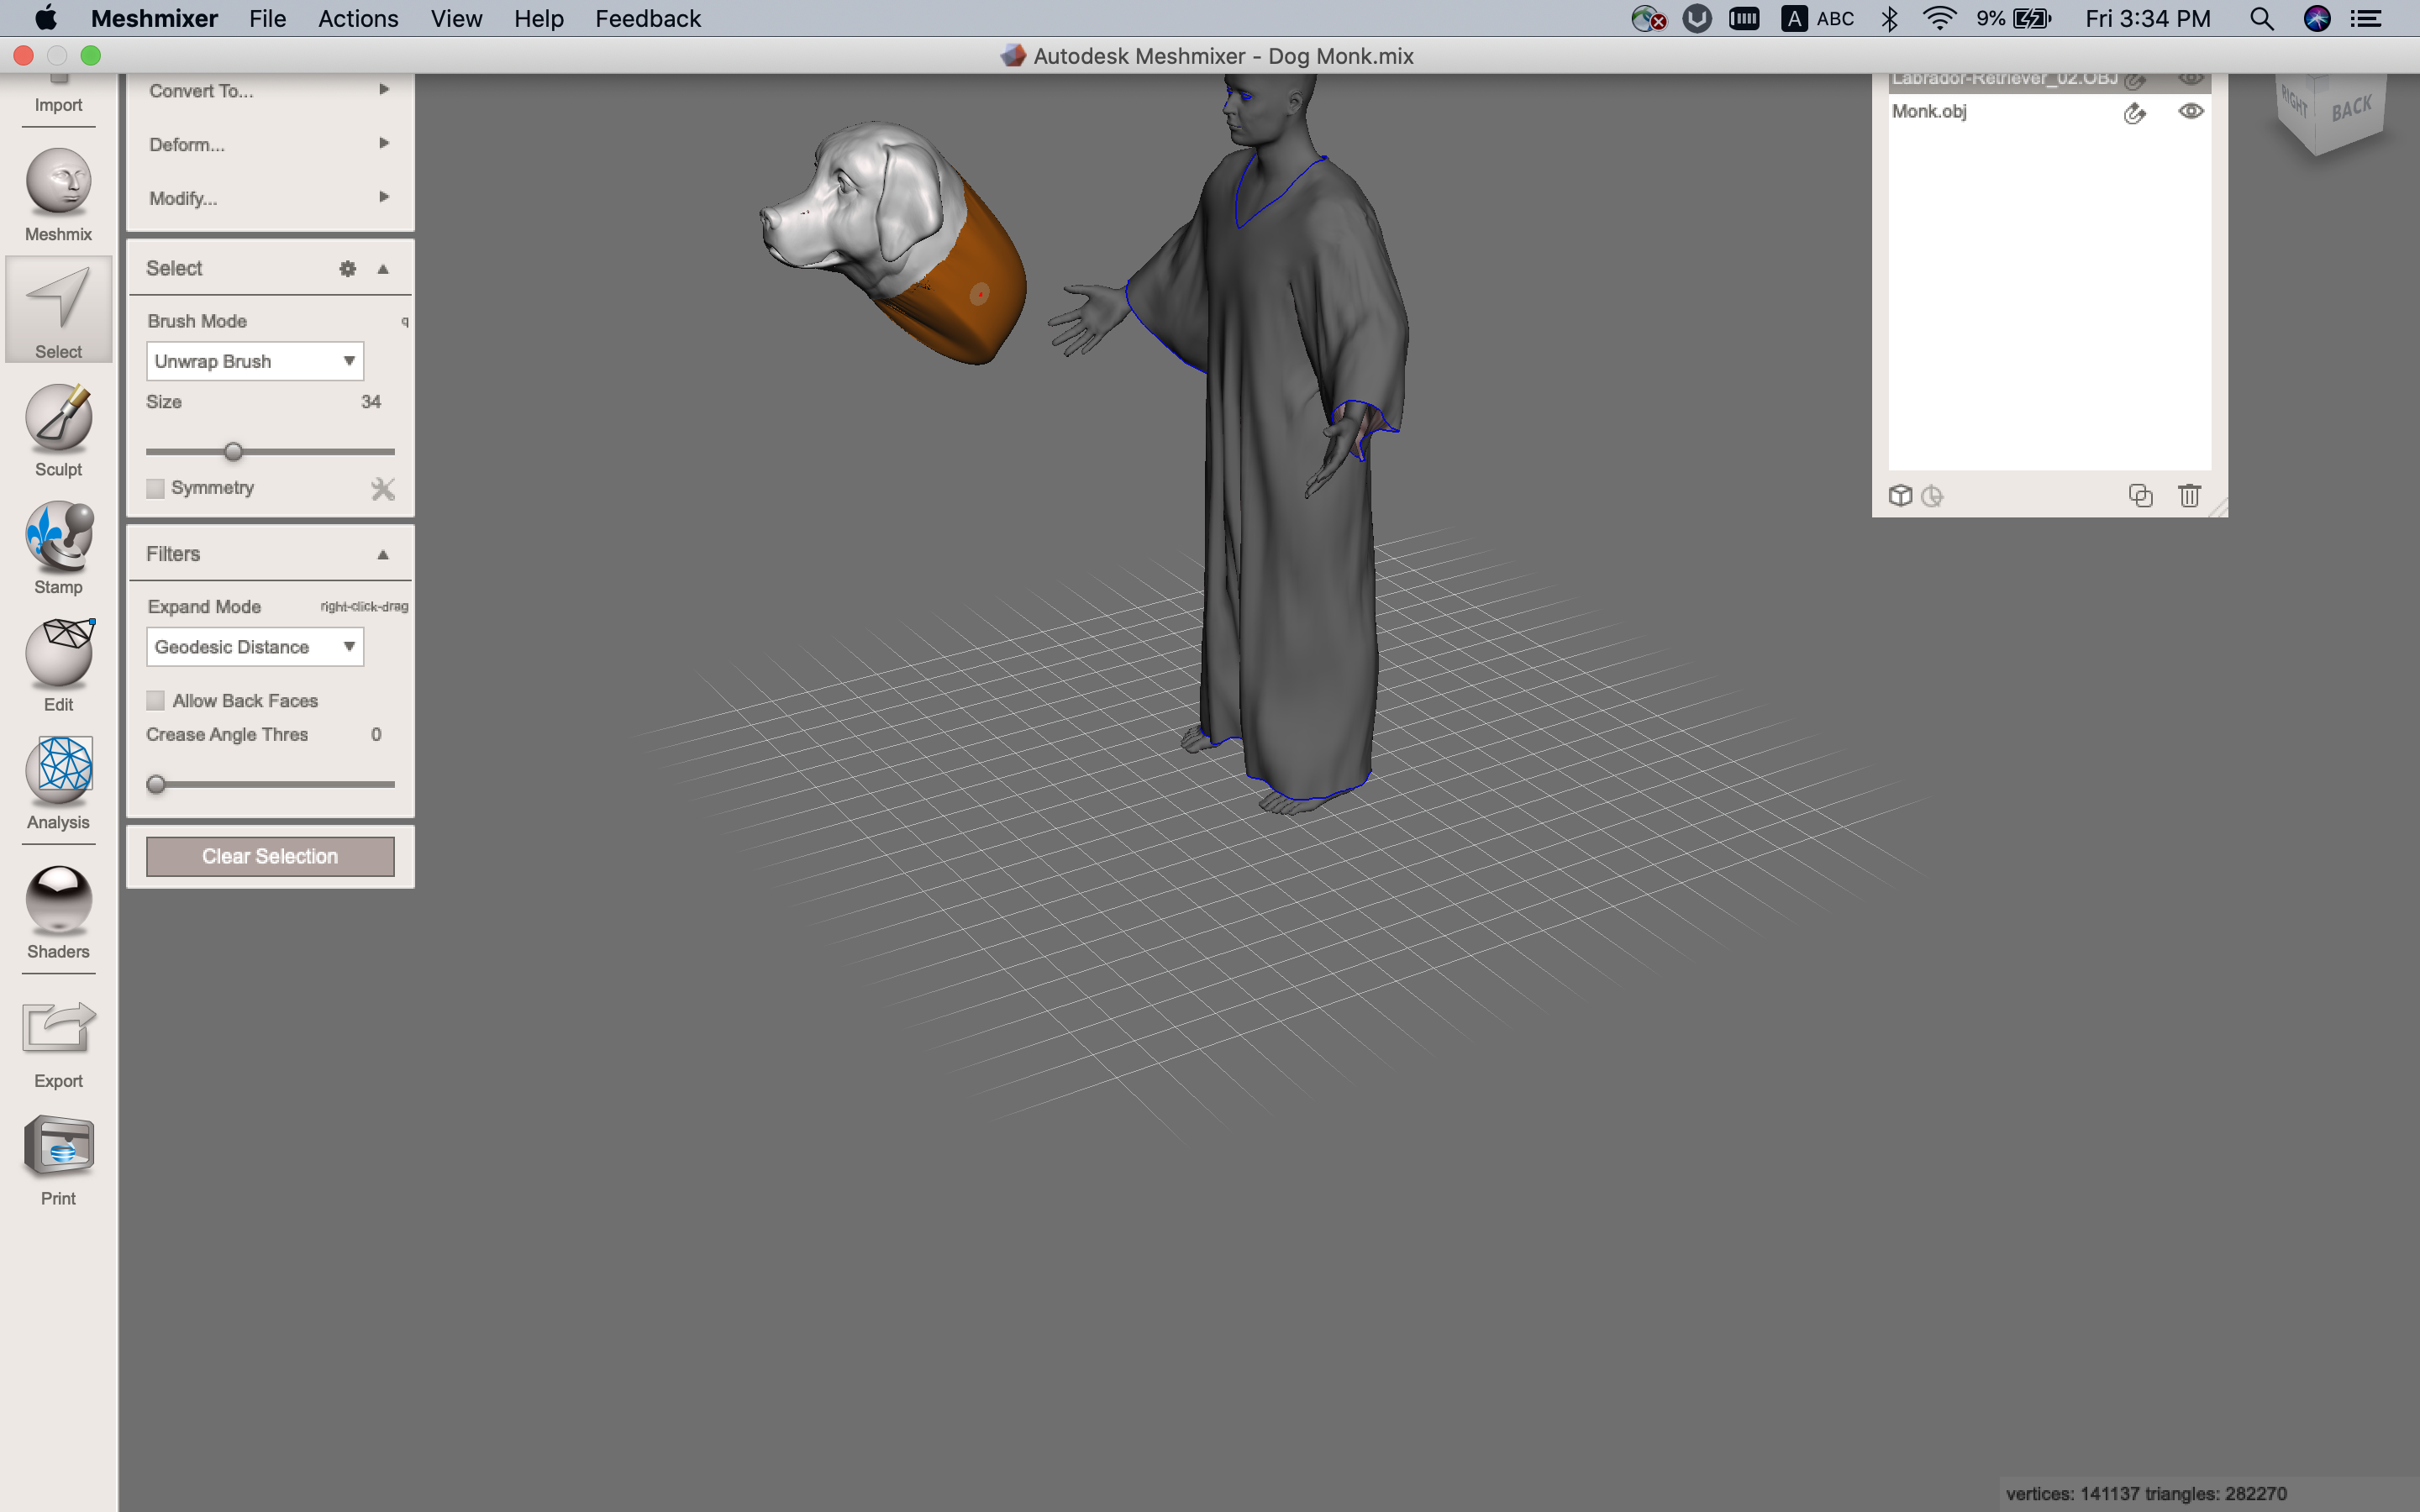Check Allow Back Faces
2420x1512 pixels.
155,700
